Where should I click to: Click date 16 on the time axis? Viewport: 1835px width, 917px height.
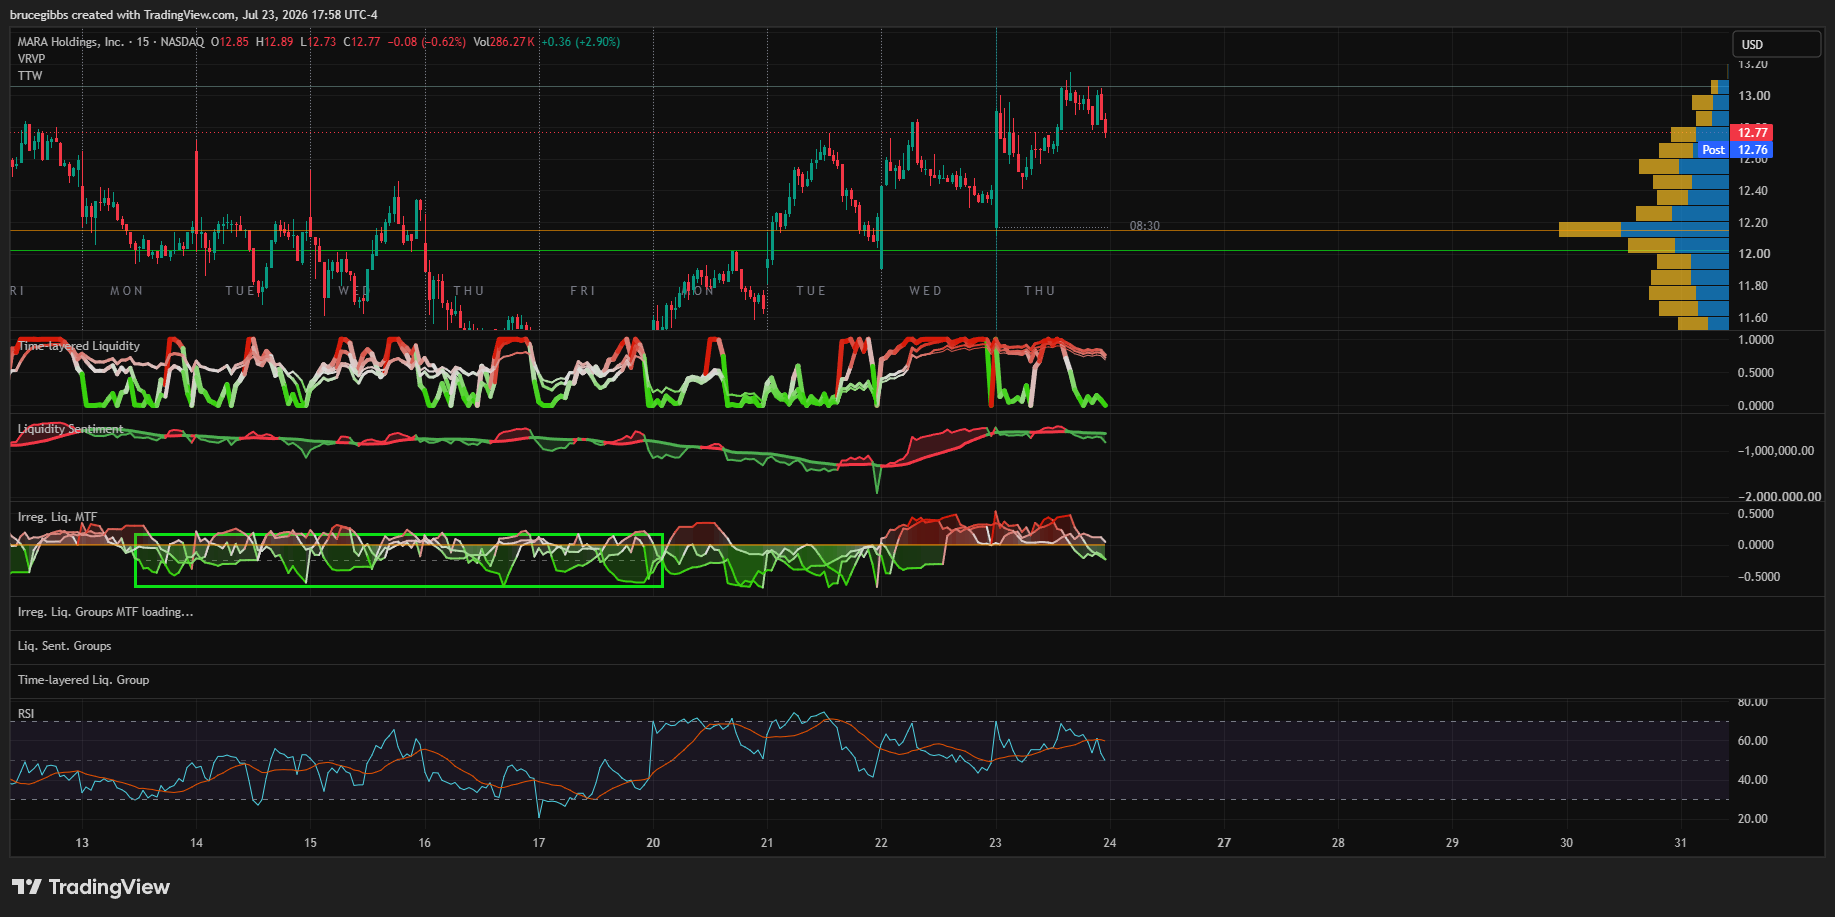(425, 843)
